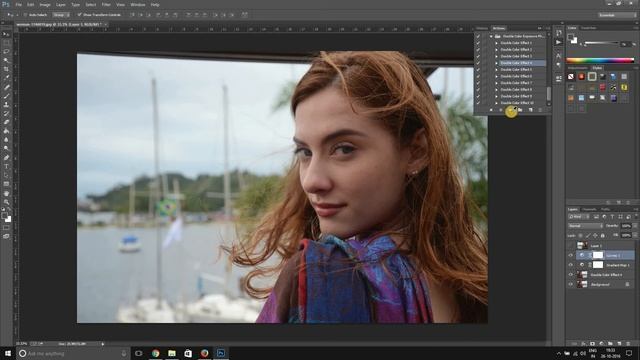
Task: Select the Hand tool
Action: (x=6, y=193)
